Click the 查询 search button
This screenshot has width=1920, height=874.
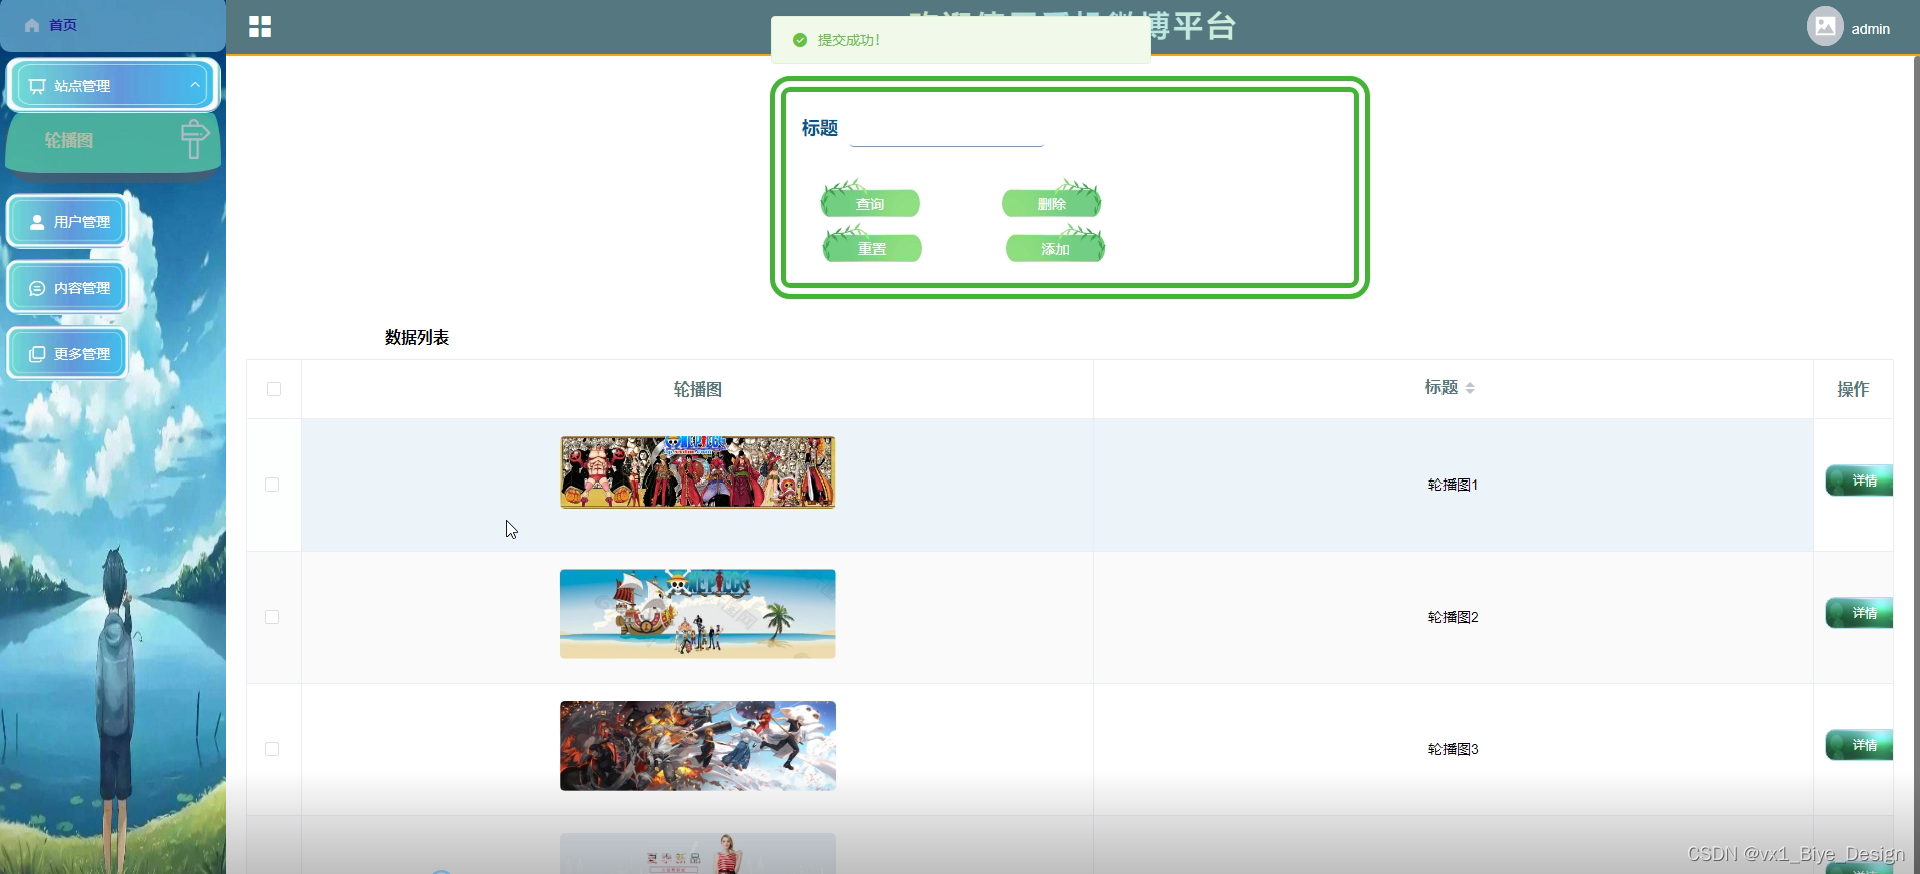(870, 201)
